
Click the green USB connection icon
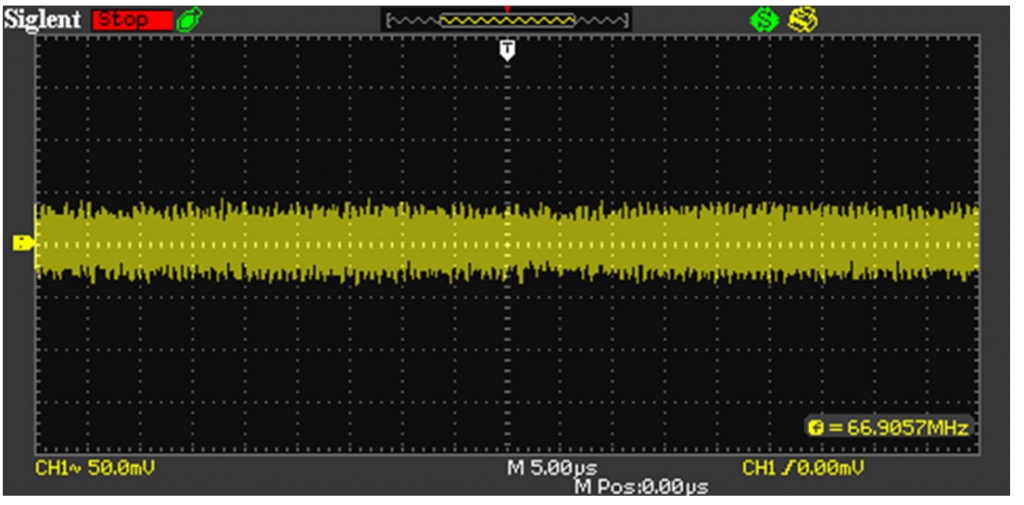click(x=186, y=19)
